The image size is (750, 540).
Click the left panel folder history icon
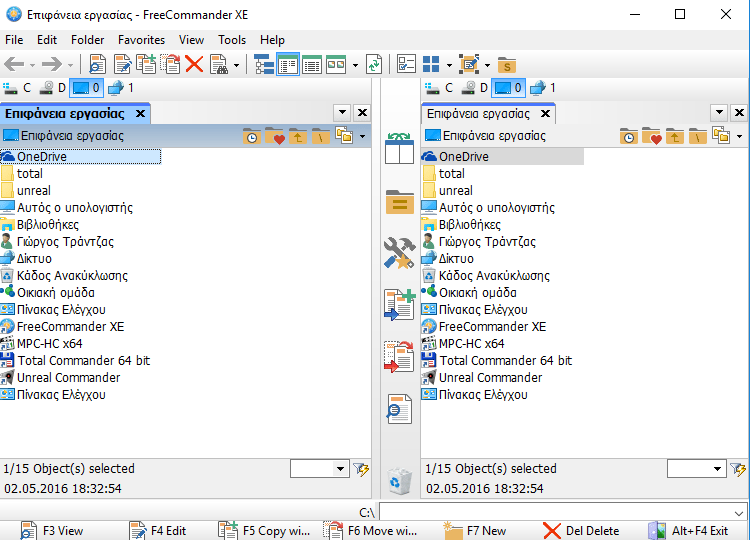[252, 136]
